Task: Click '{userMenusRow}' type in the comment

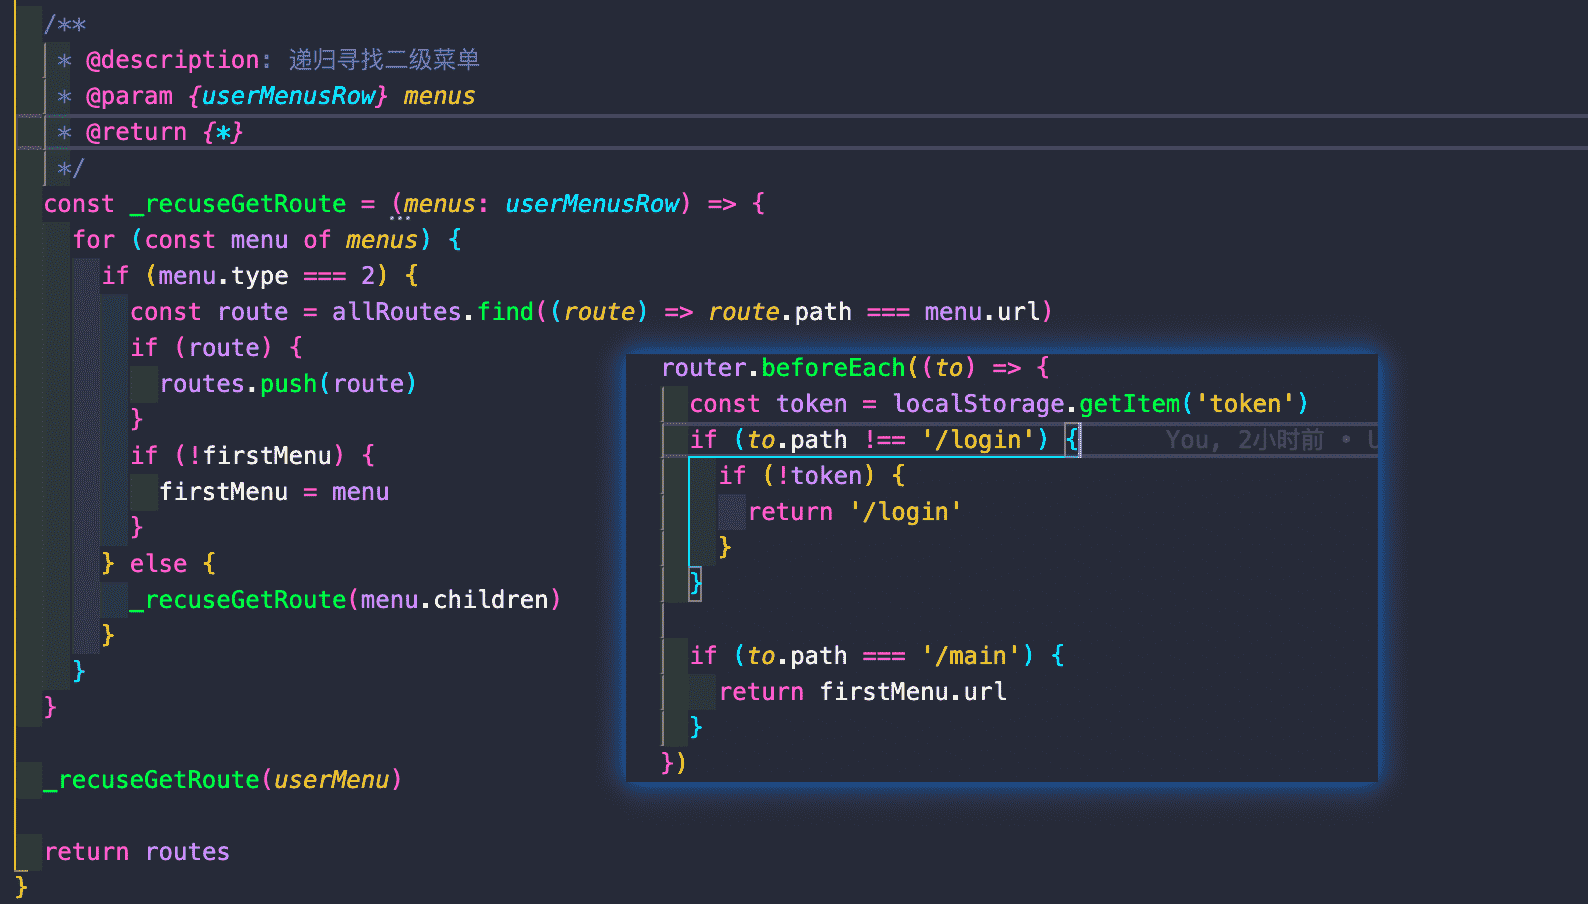Action: (288, 96)
